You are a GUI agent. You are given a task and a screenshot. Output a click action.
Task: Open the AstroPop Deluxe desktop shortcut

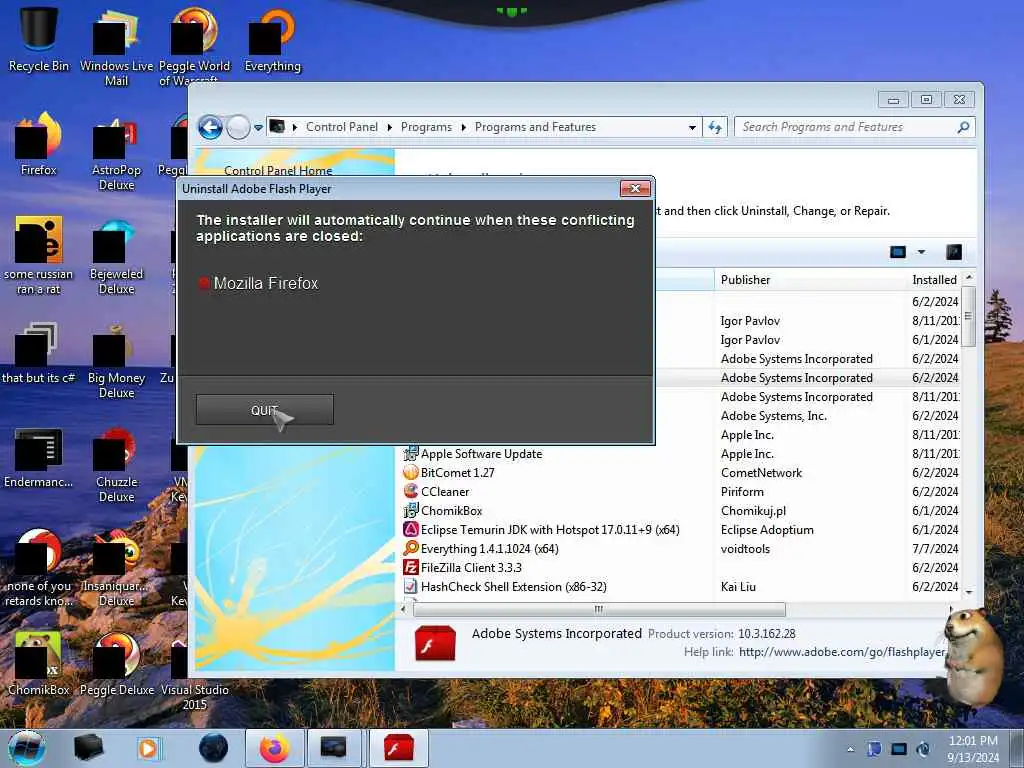click(x=116, y=152)
